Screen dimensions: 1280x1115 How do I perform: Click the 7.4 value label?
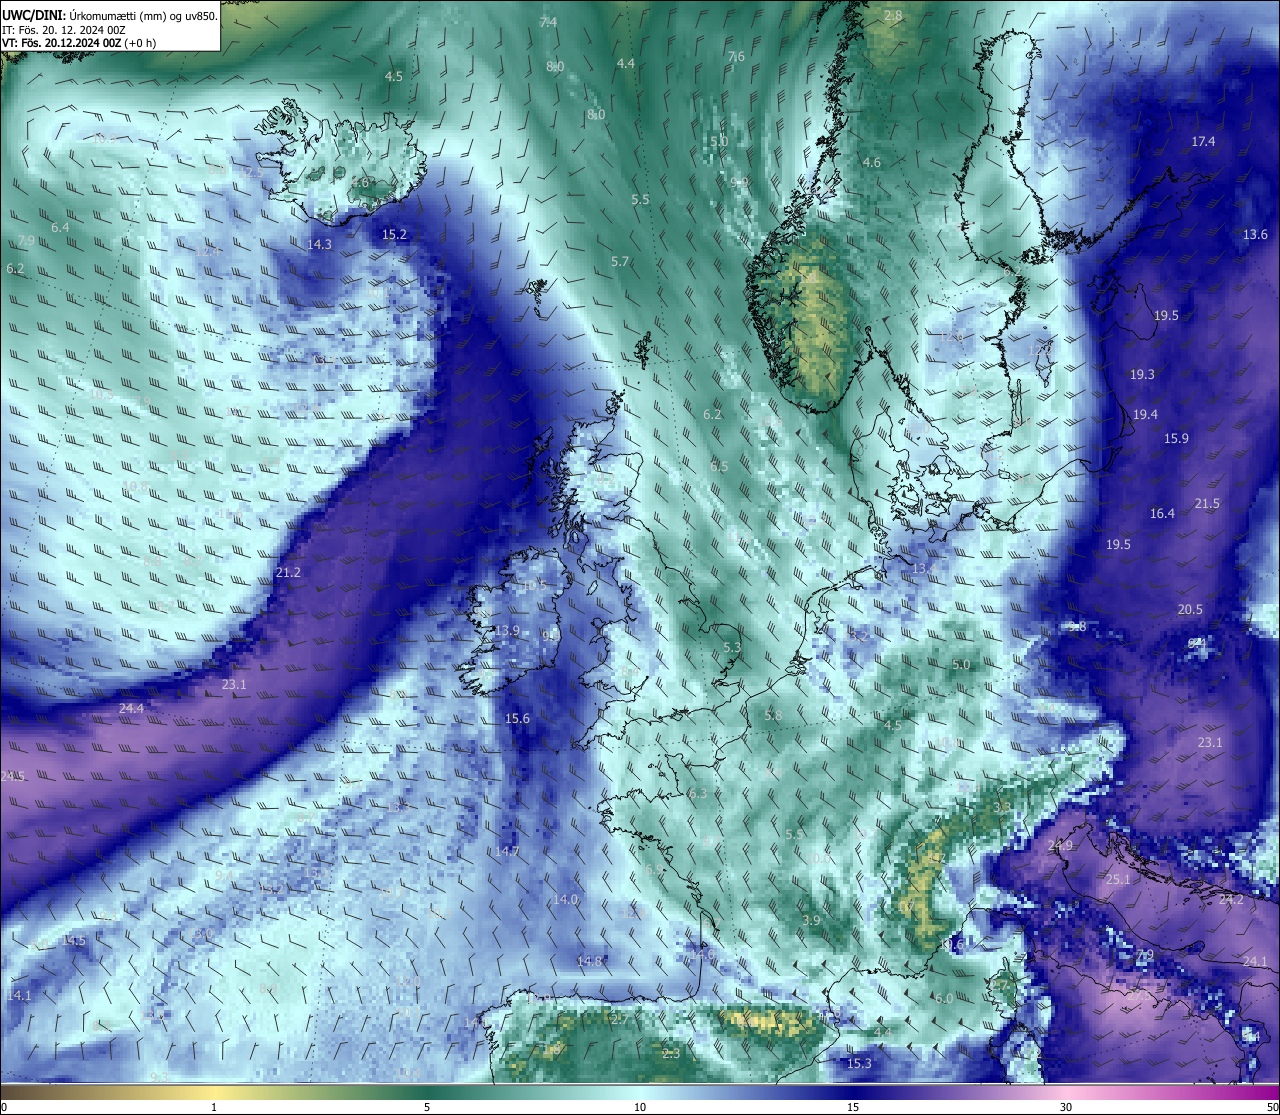point(548,23)
